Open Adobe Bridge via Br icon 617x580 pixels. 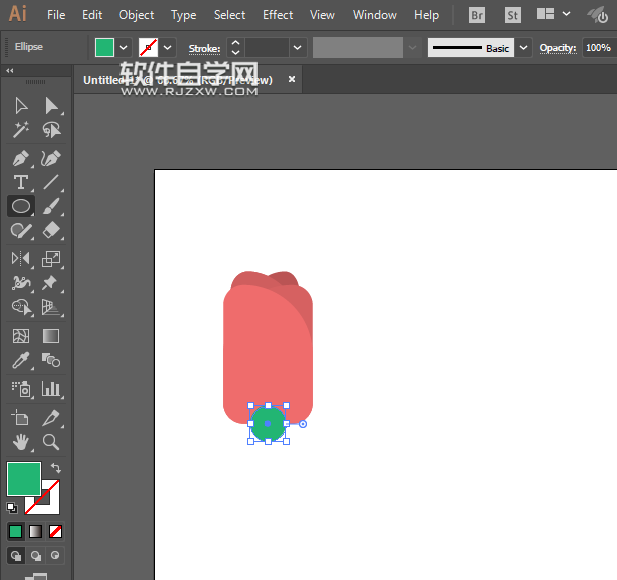(477, 15)
